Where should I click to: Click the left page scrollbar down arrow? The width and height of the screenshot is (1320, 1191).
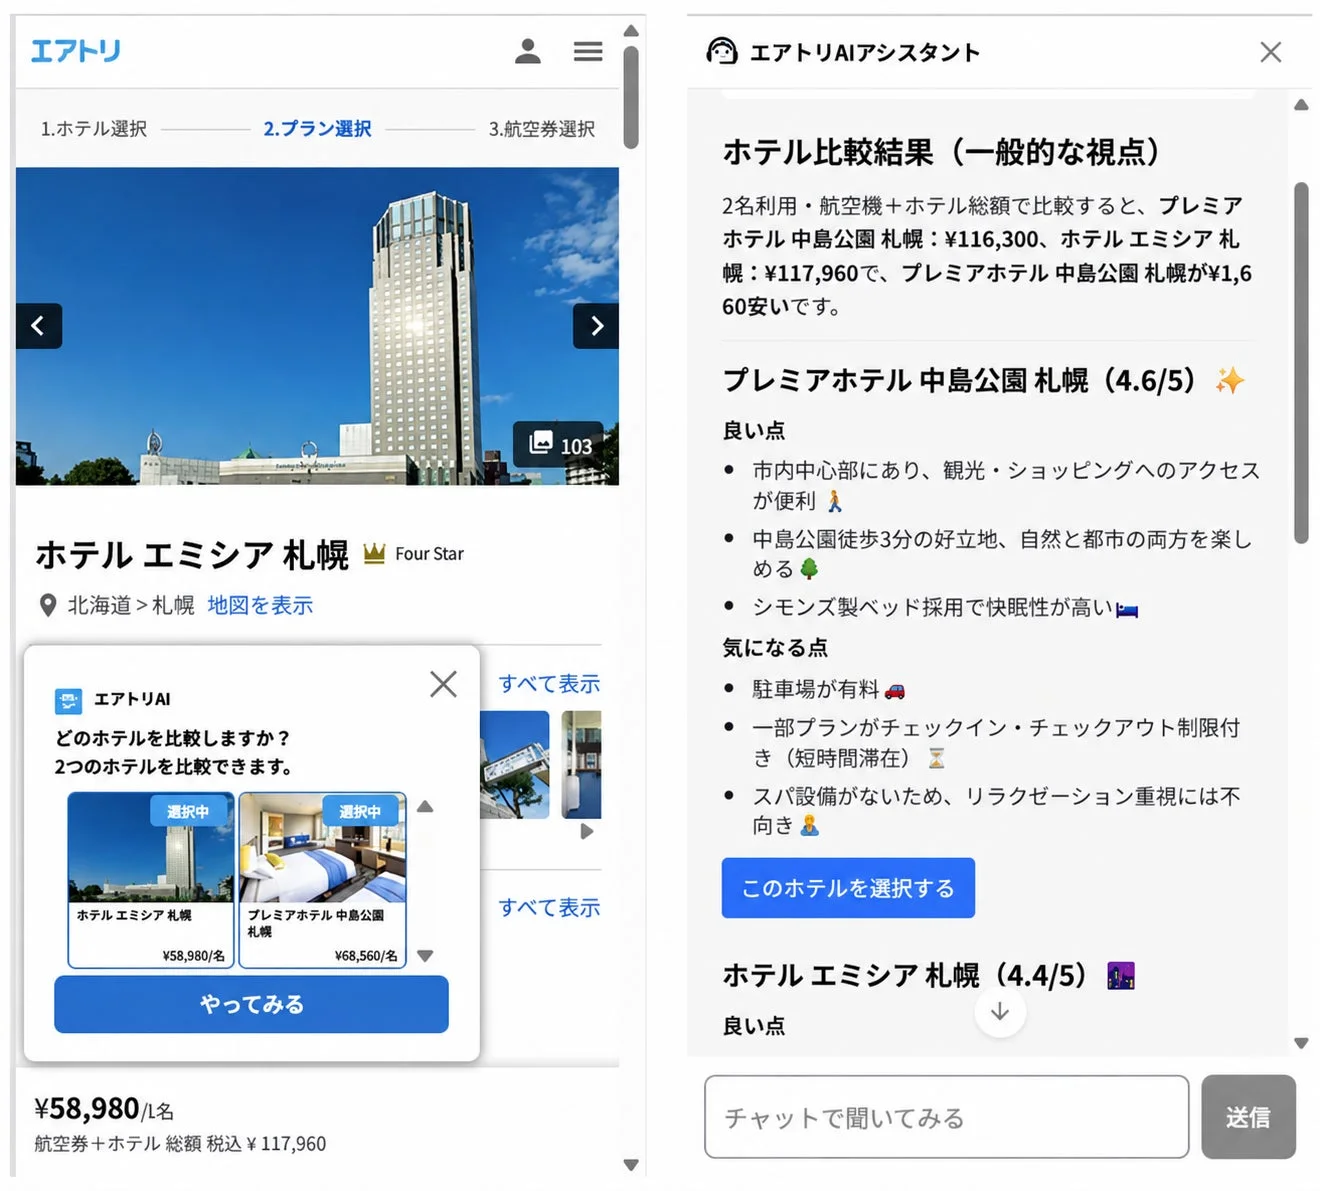coord(631,1165)
